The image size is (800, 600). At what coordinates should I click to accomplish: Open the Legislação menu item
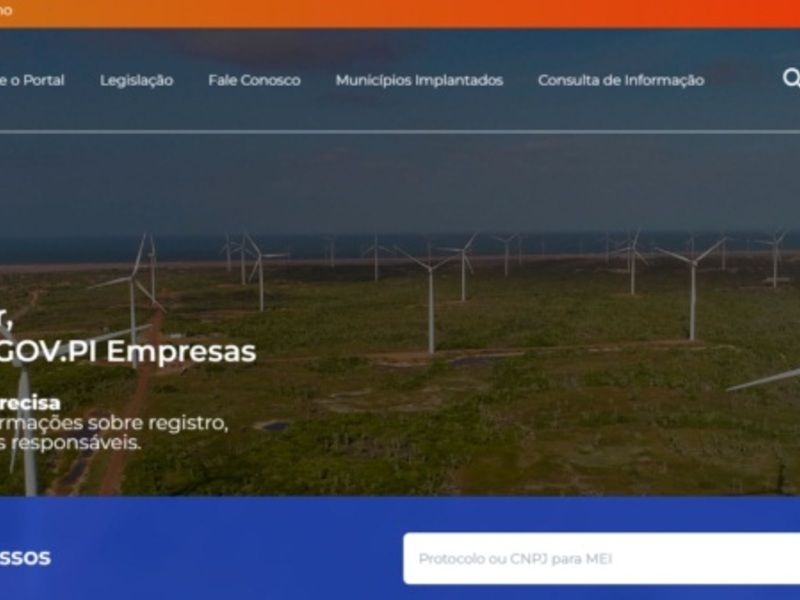coord(136,81)
